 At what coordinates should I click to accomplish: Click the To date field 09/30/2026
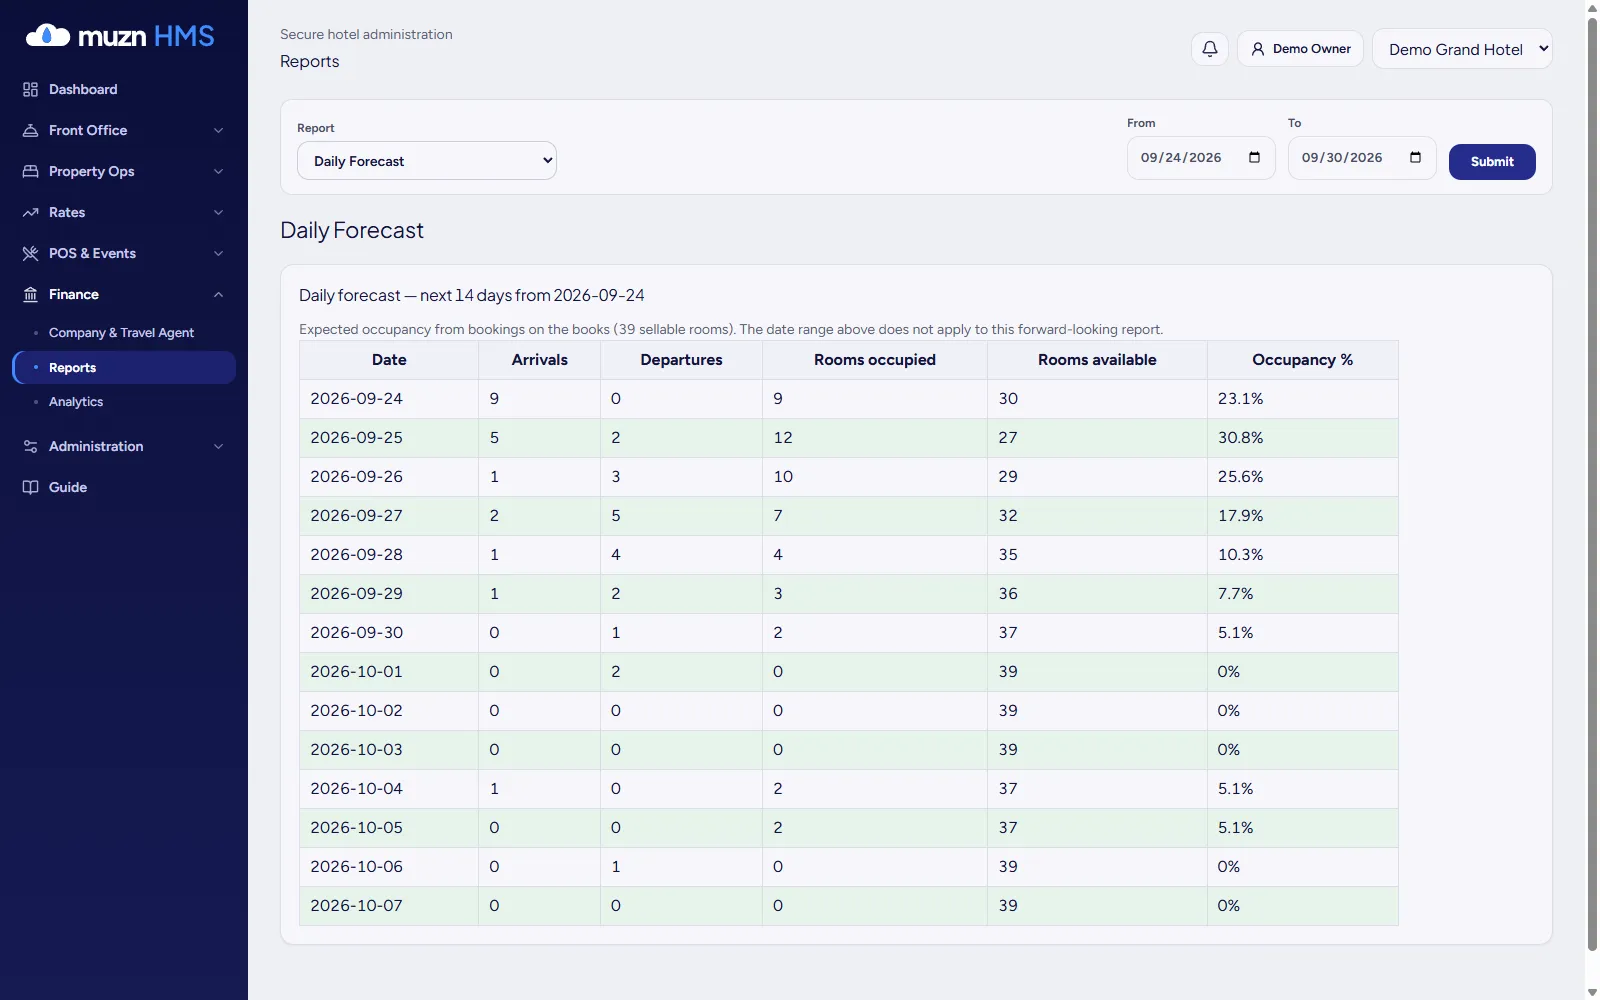click(1362, 158)
